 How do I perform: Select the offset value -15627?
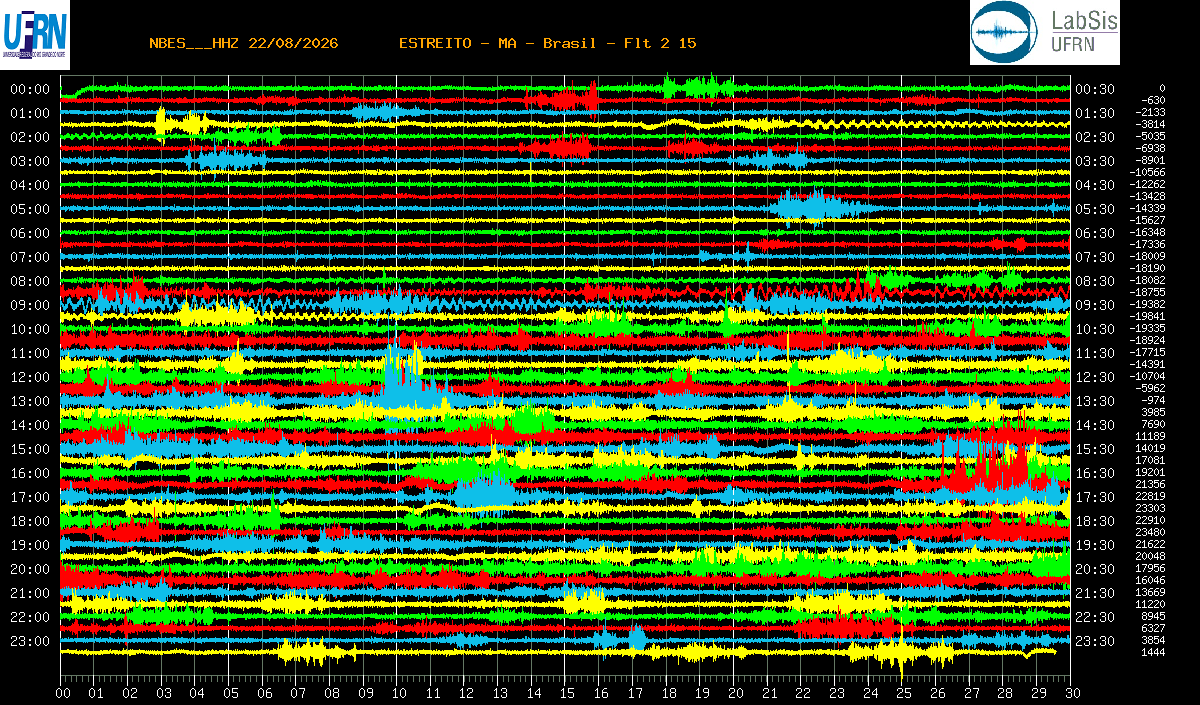tap(1147, 220)
